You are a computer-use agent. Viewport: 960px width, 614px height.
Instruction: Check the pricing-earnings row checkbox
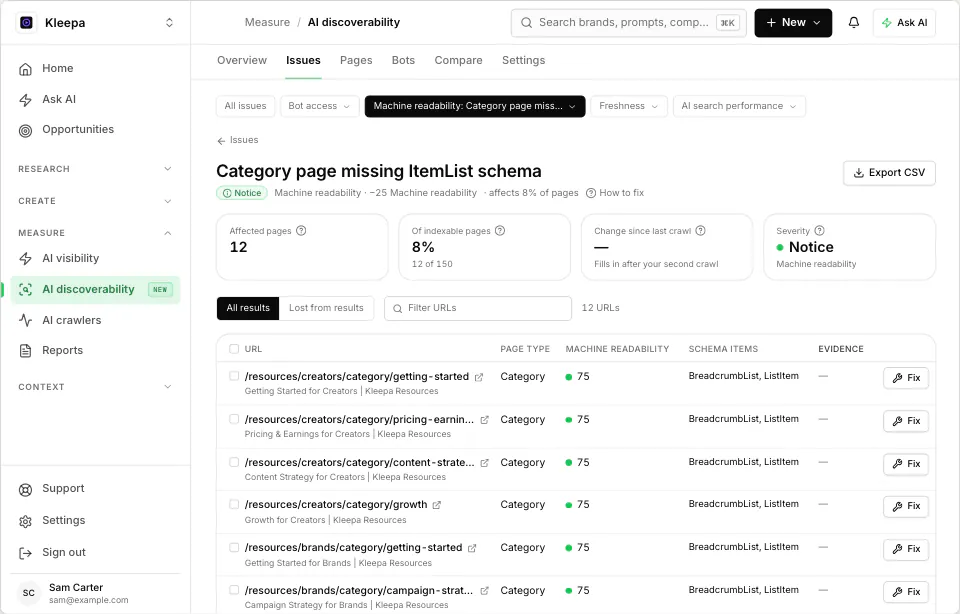coord(234,419)
